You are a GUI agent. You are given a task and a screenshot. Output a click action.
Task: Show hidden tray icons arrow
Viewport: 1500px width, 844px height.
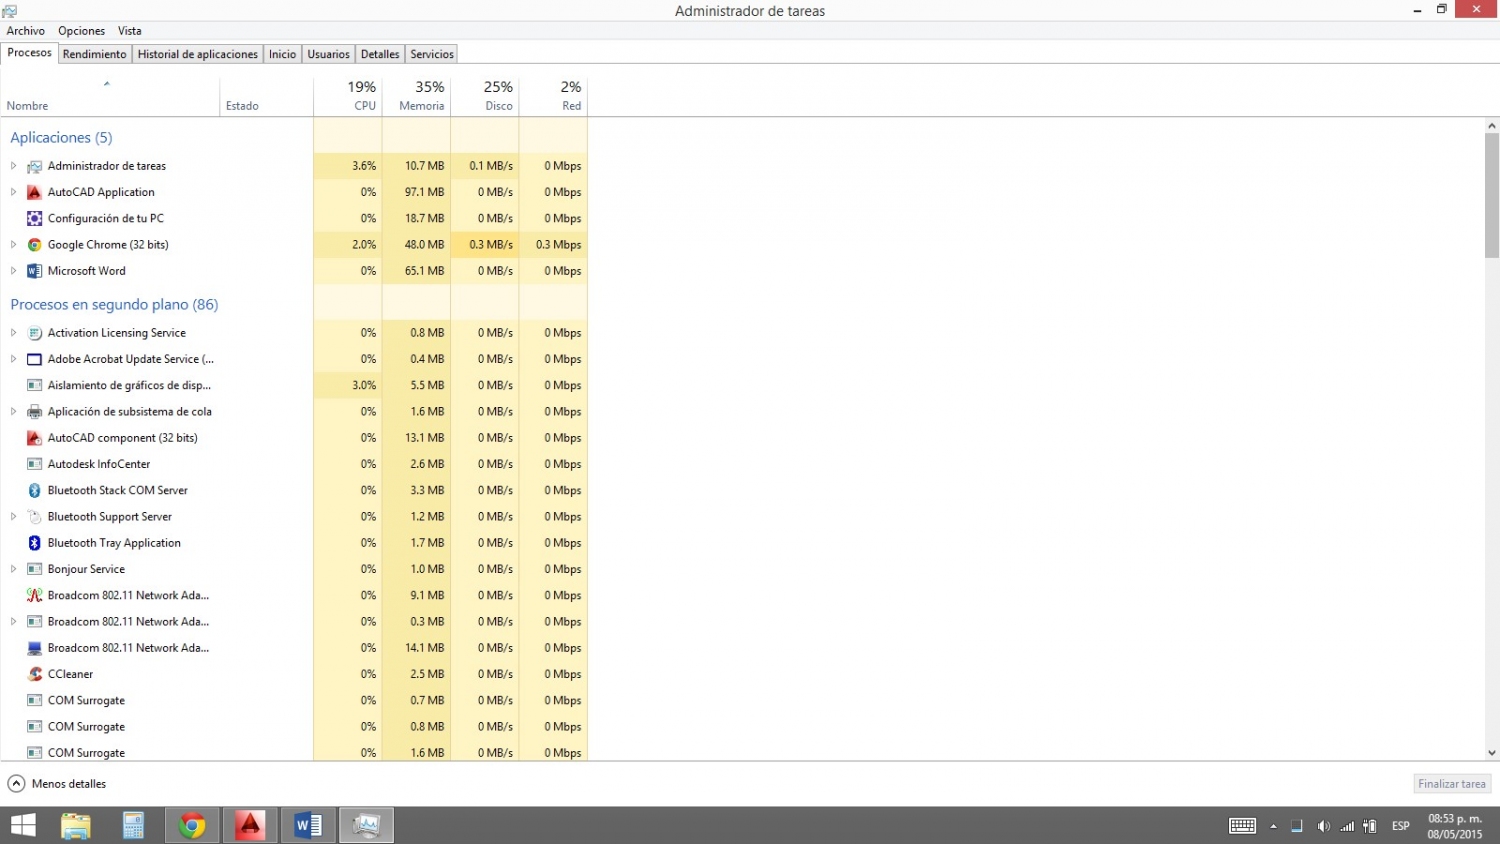pos(1273,826)
